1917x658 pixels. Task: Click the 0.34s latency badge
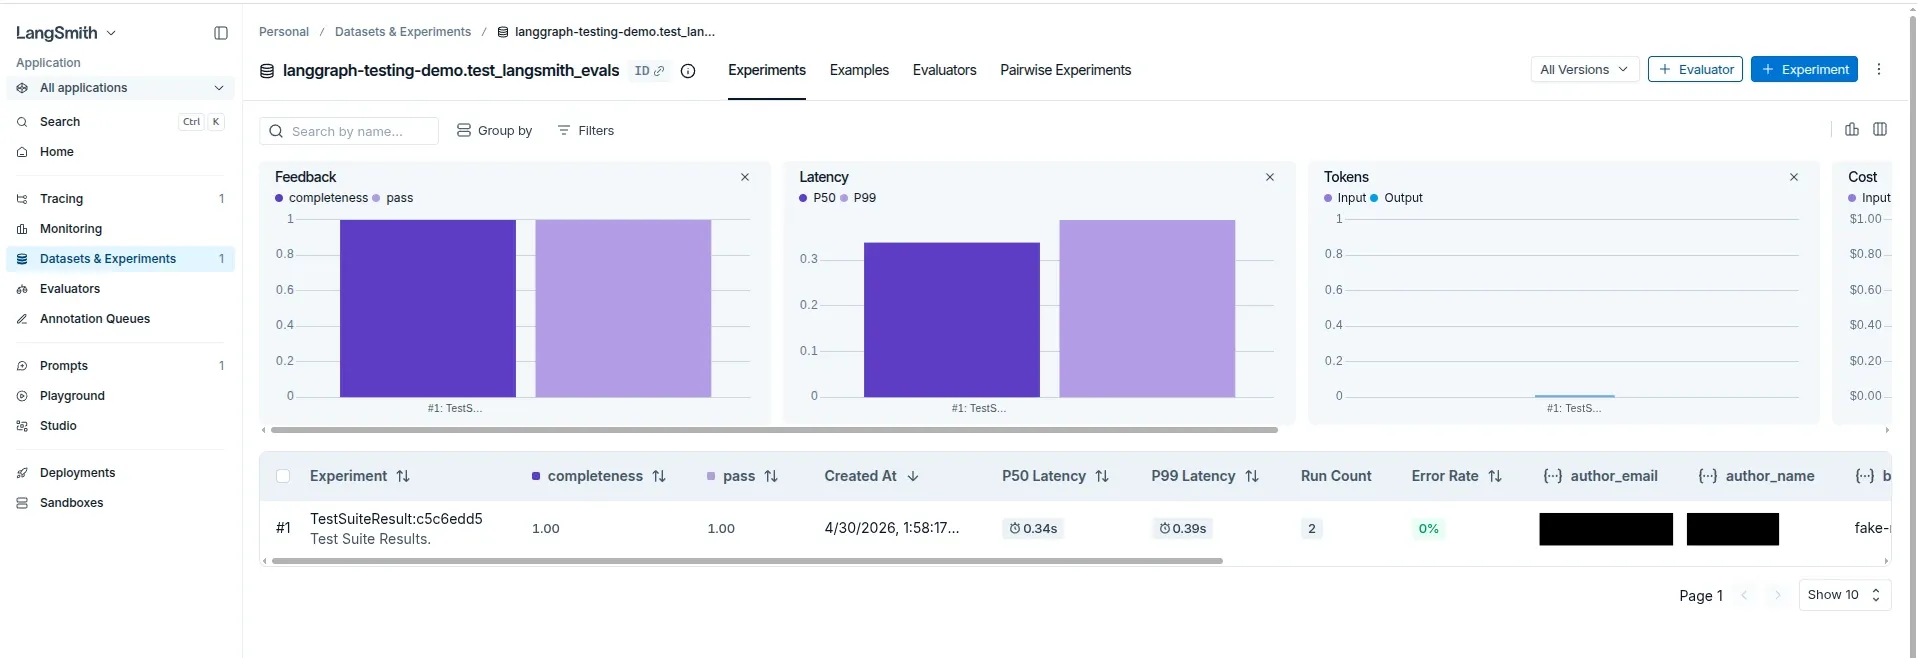click(1033, 529)
